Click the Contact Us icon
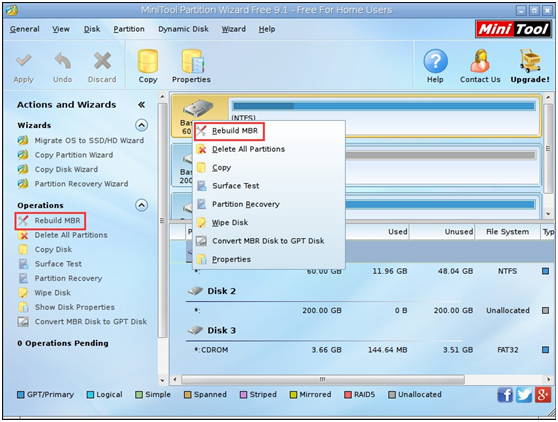The height and width of the screenshot is (422, 558). [480, 61]
